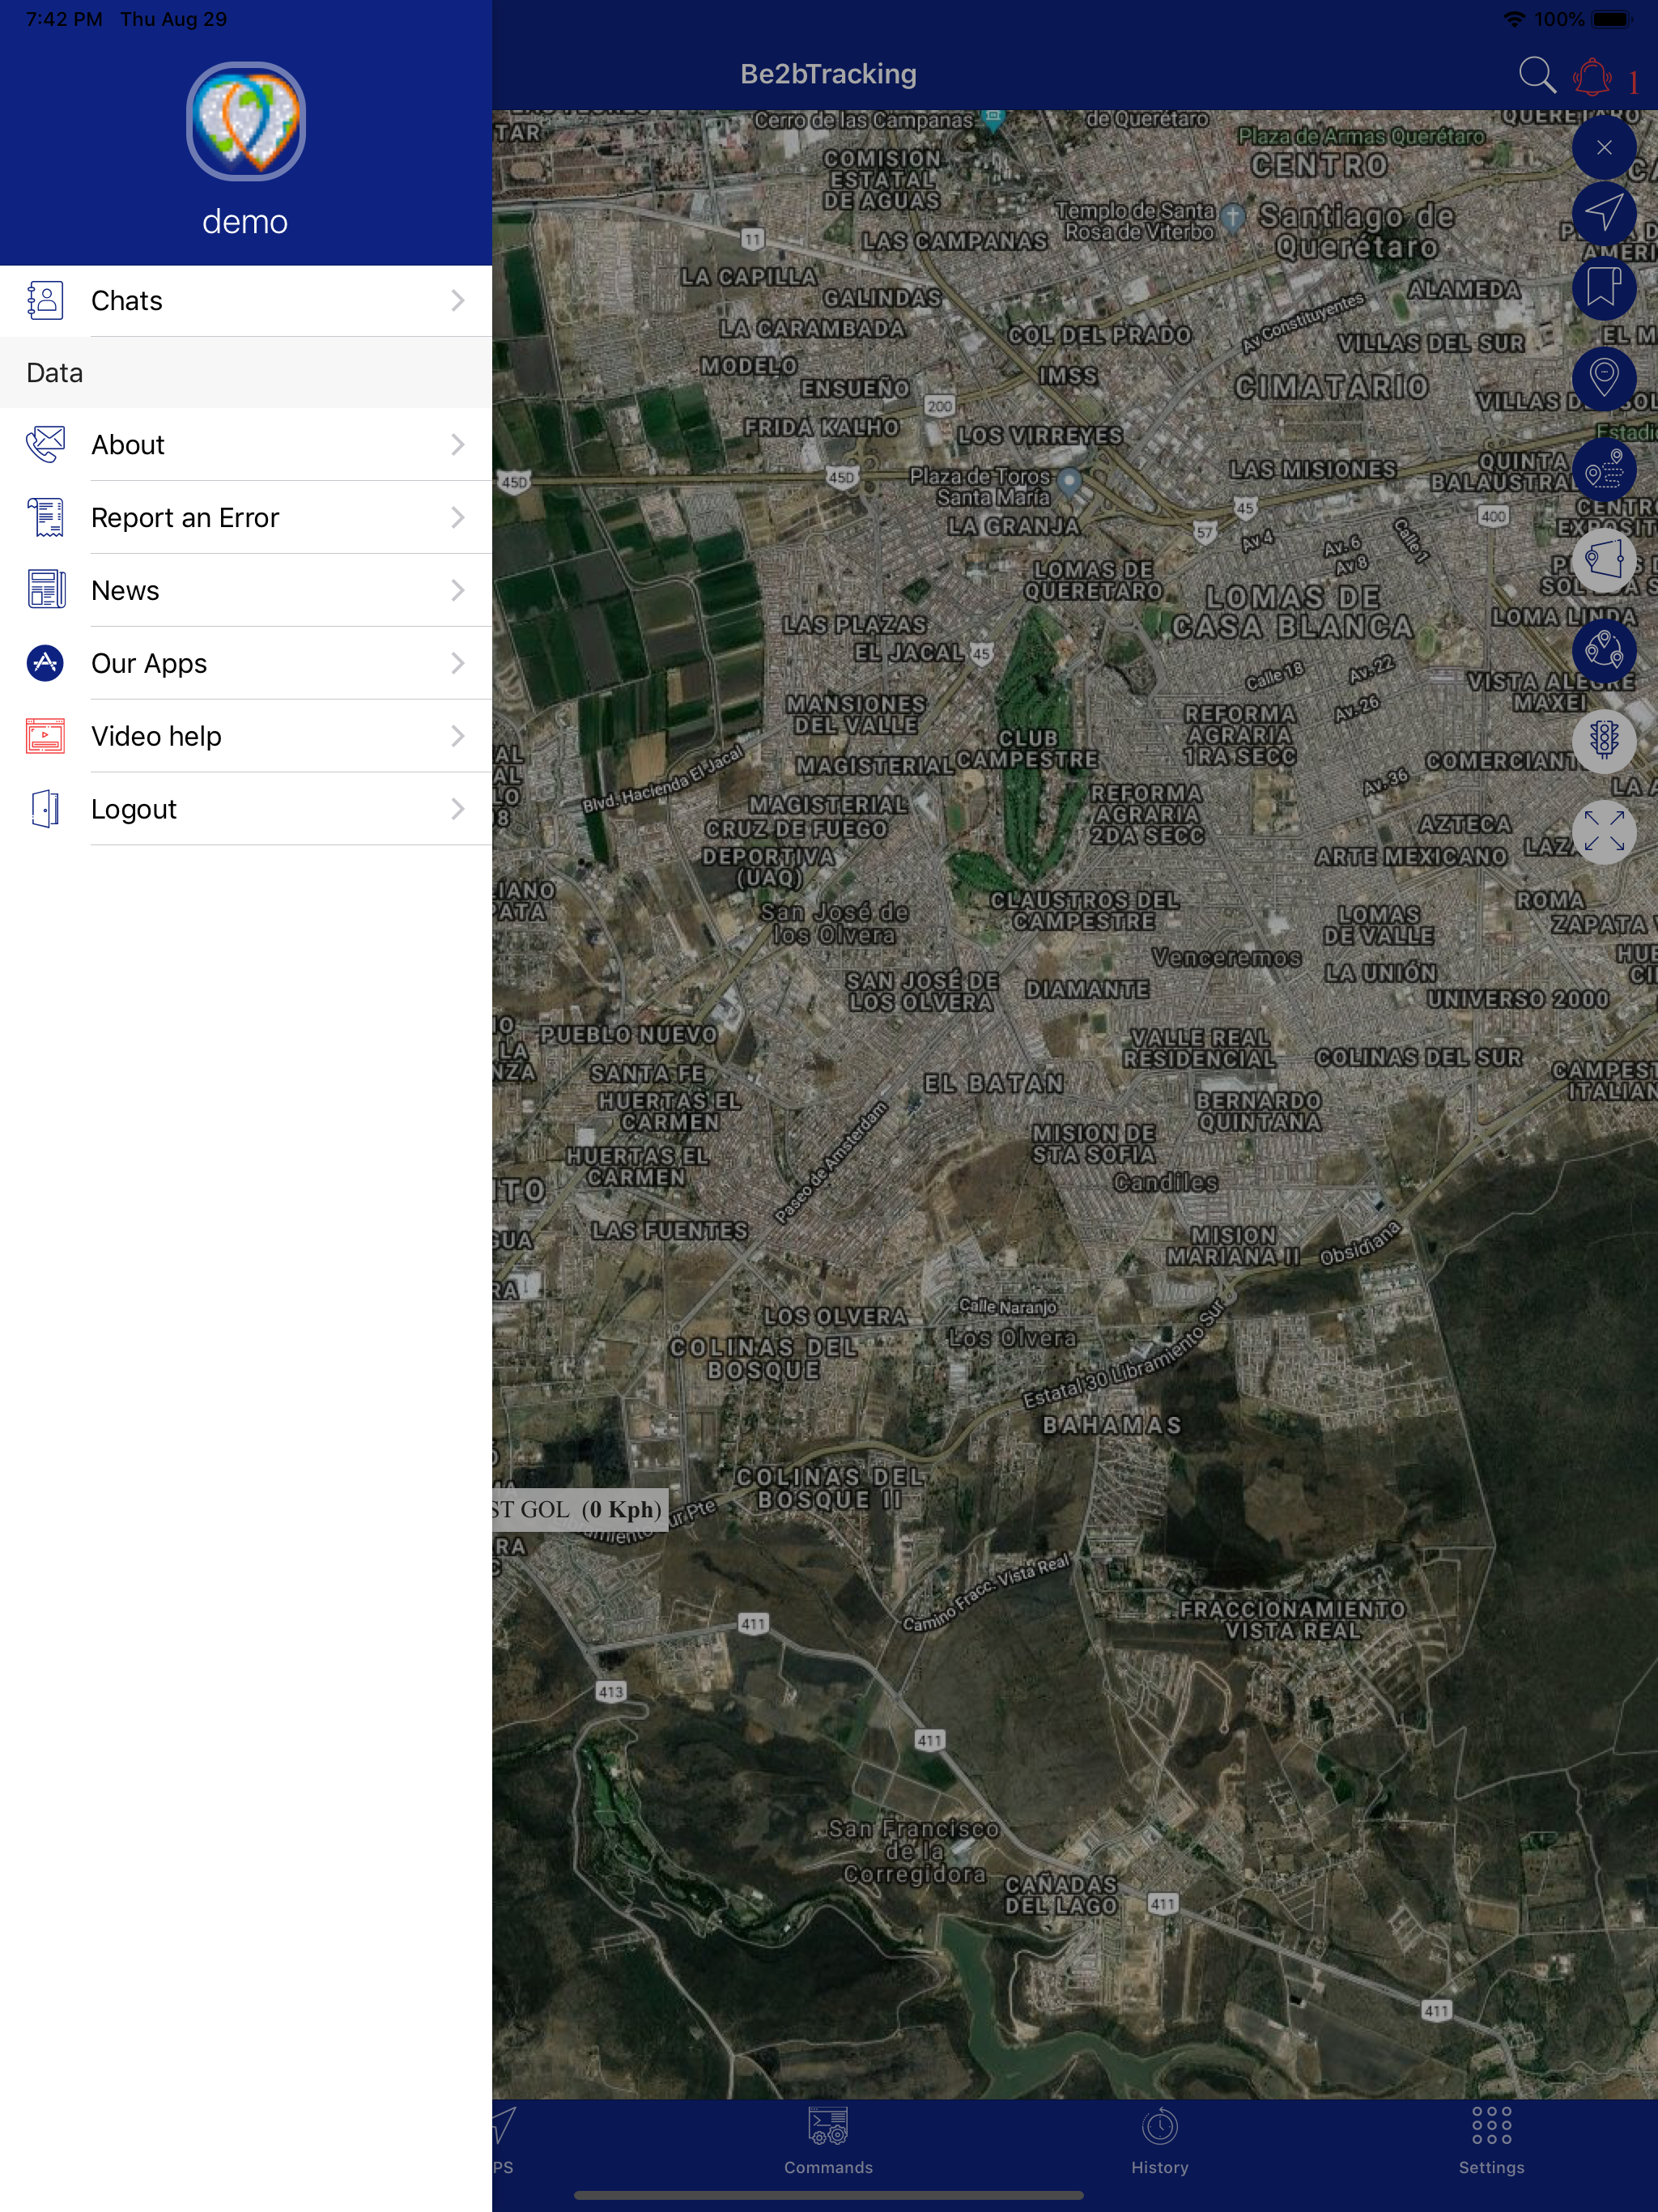Viewport: 1658px width, 2212px height.
Task: Click the search magnifier icon
Action: coord(1536,75)
